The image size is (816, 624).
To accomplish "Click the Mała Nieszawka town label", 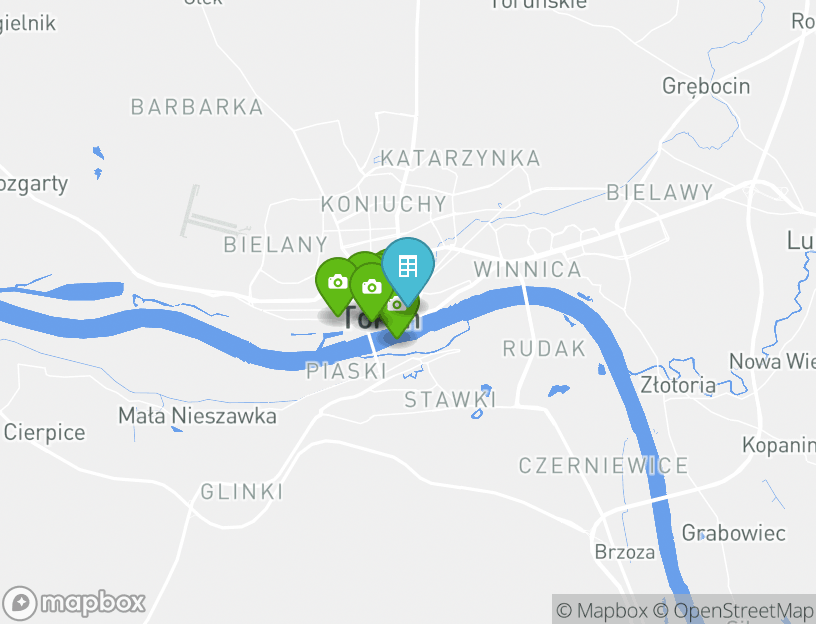I will [x=197, y=416].
